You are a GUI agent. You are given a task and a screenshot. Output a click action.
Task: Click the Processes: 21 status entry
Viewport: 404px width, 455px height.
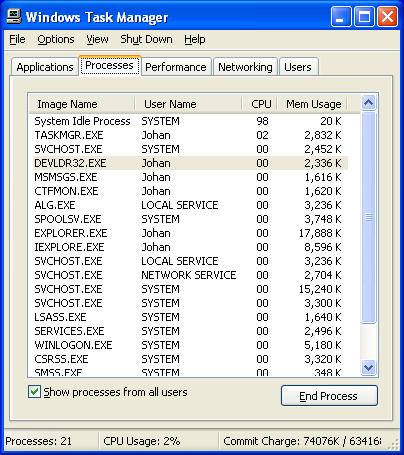38,441
